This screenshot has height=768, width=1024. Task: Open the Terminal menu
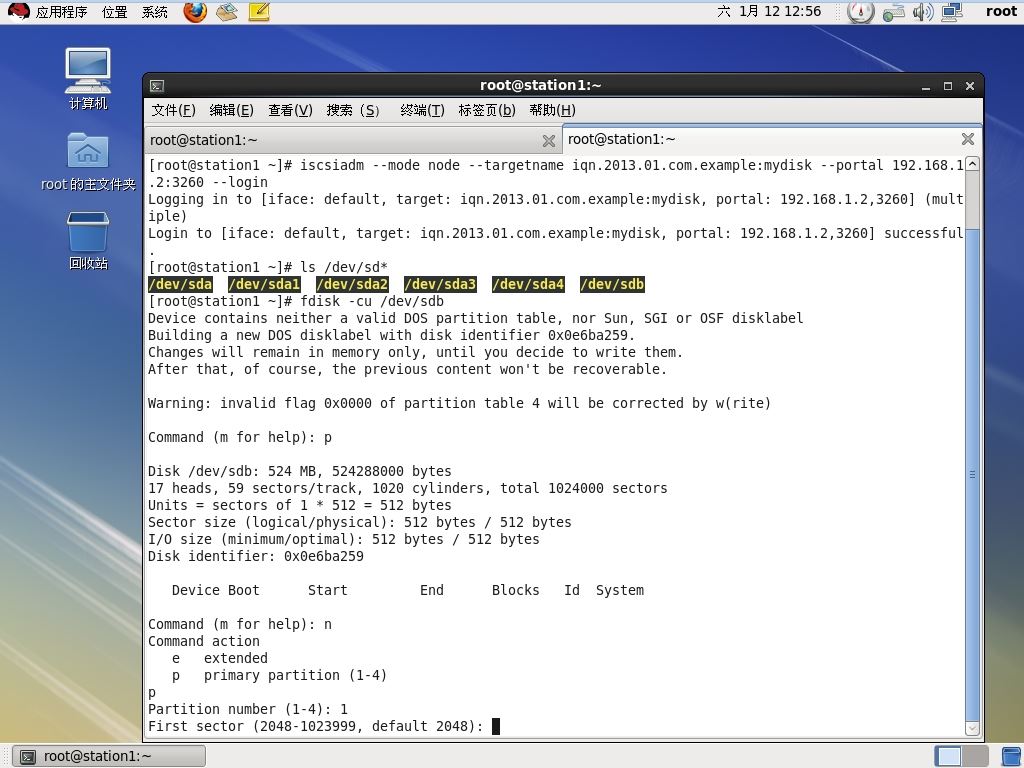click(x=422, y=110)
